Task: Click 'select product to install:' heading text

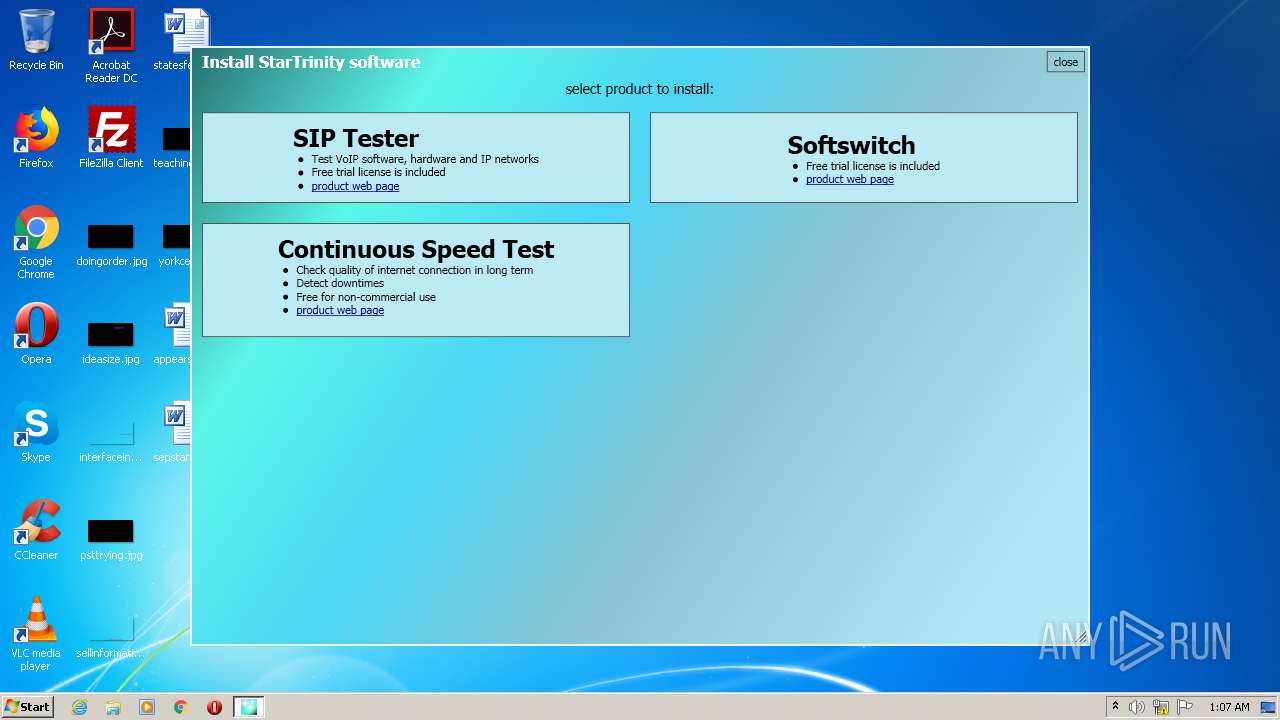Action: click(640, 89)
